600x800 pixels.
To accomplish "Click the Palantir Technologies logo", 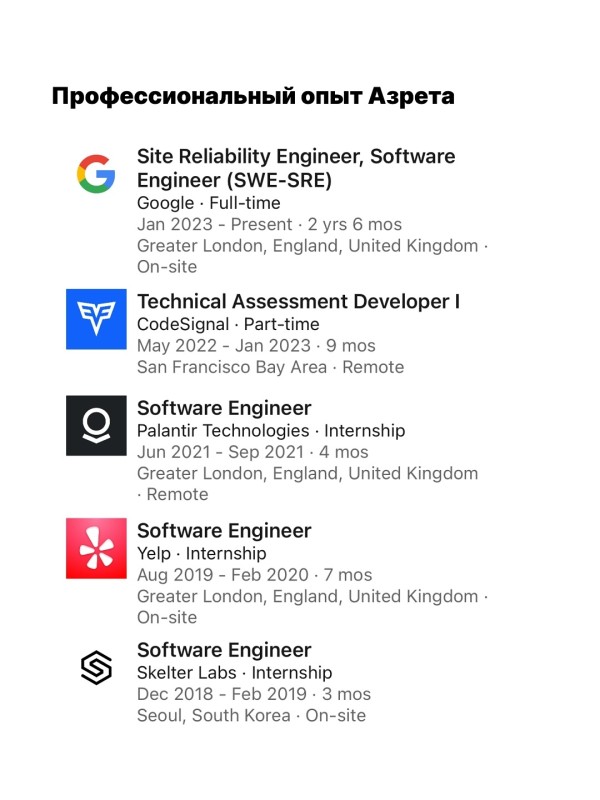I will pos(96,426).
